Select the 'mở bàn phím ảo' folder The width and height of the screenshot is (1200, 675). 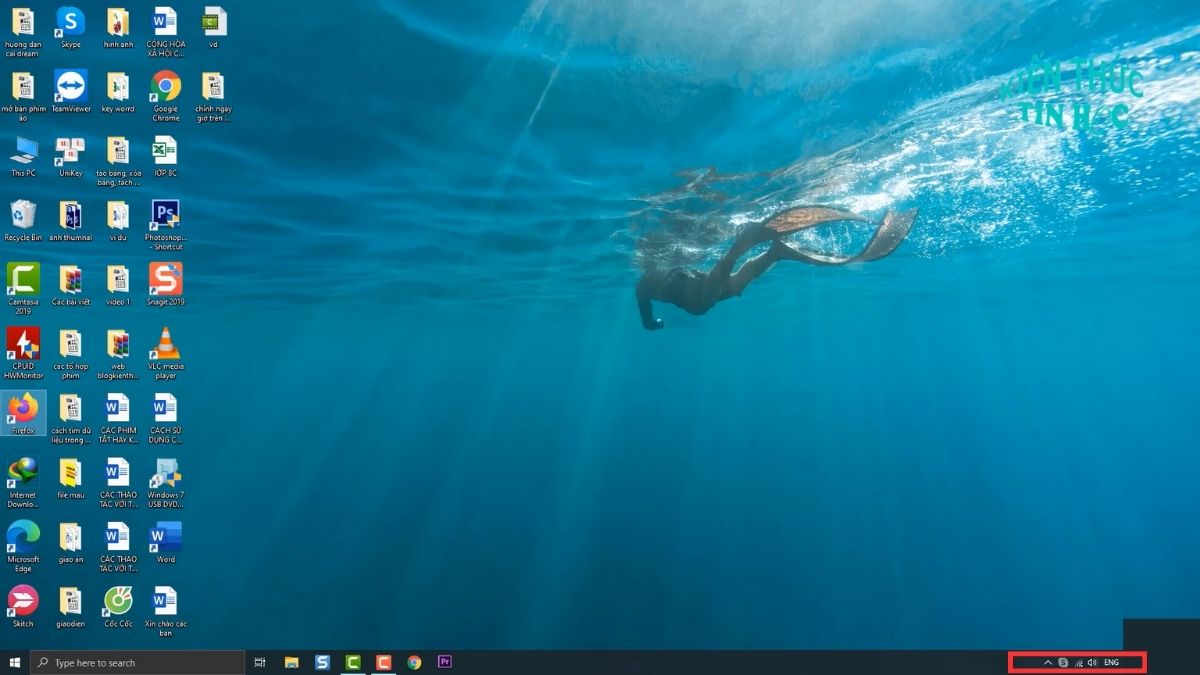pos(23,95)
